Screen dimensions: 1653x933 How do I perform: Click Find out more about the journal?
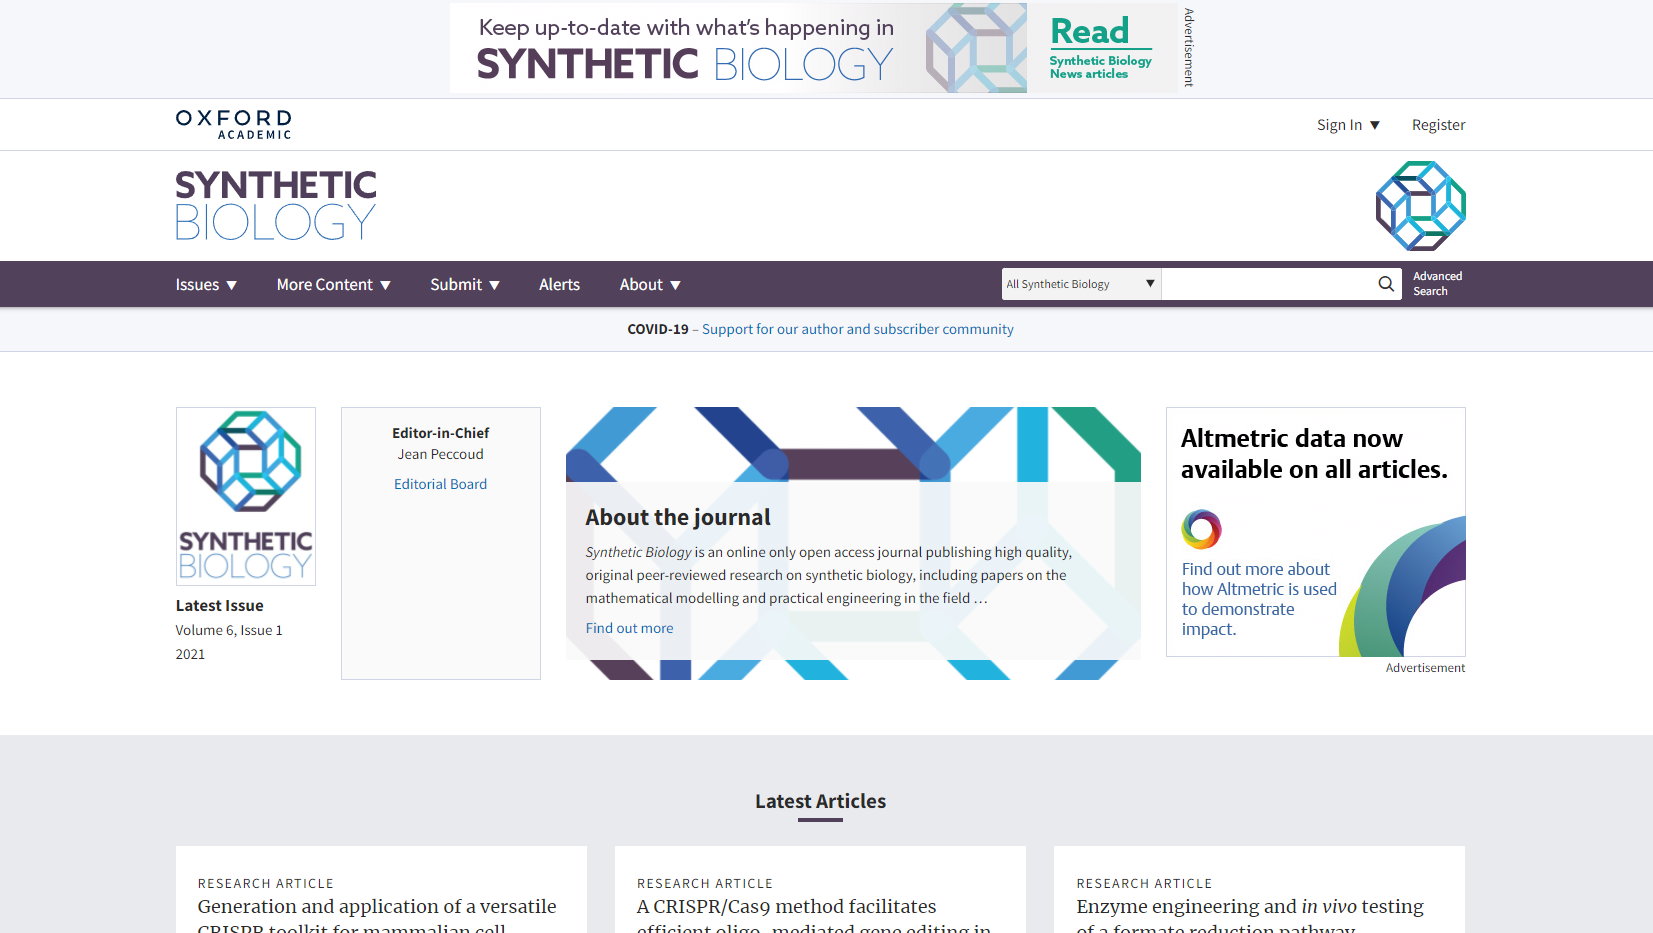pos(629,628)
